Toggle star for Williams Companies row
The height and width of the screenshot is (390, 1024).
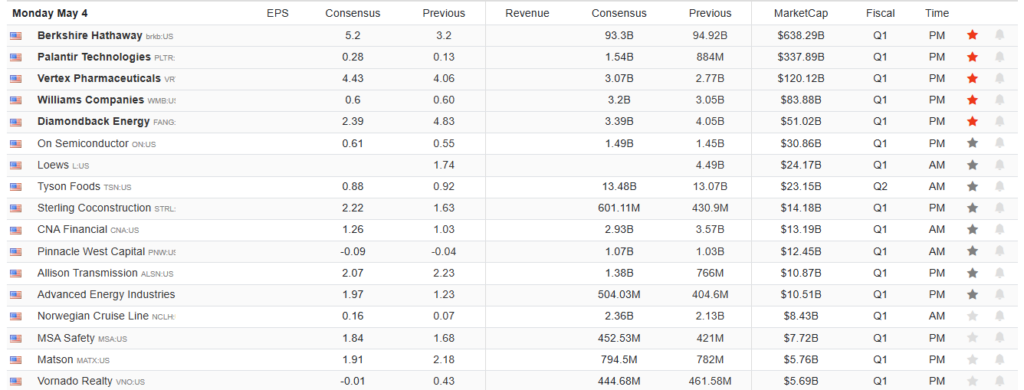972,100
